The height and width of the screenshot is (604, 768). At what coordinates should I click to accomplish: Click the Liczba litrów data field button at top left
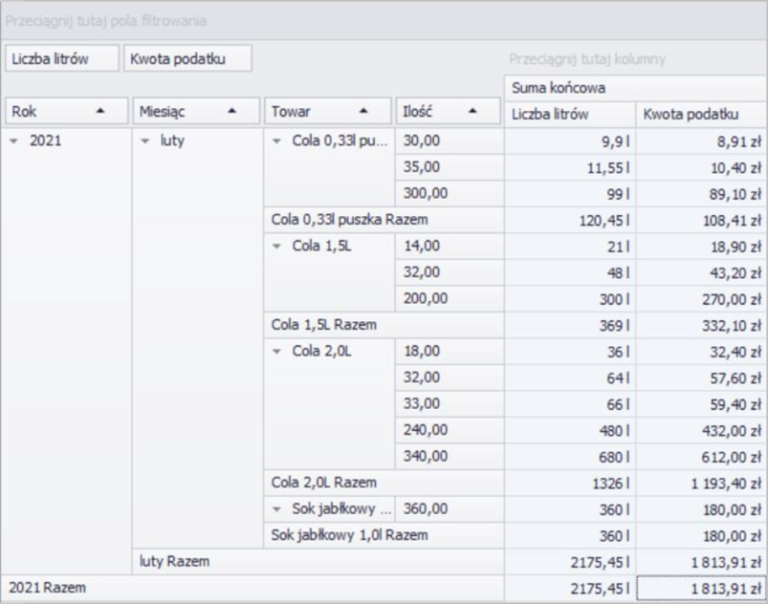62,59
